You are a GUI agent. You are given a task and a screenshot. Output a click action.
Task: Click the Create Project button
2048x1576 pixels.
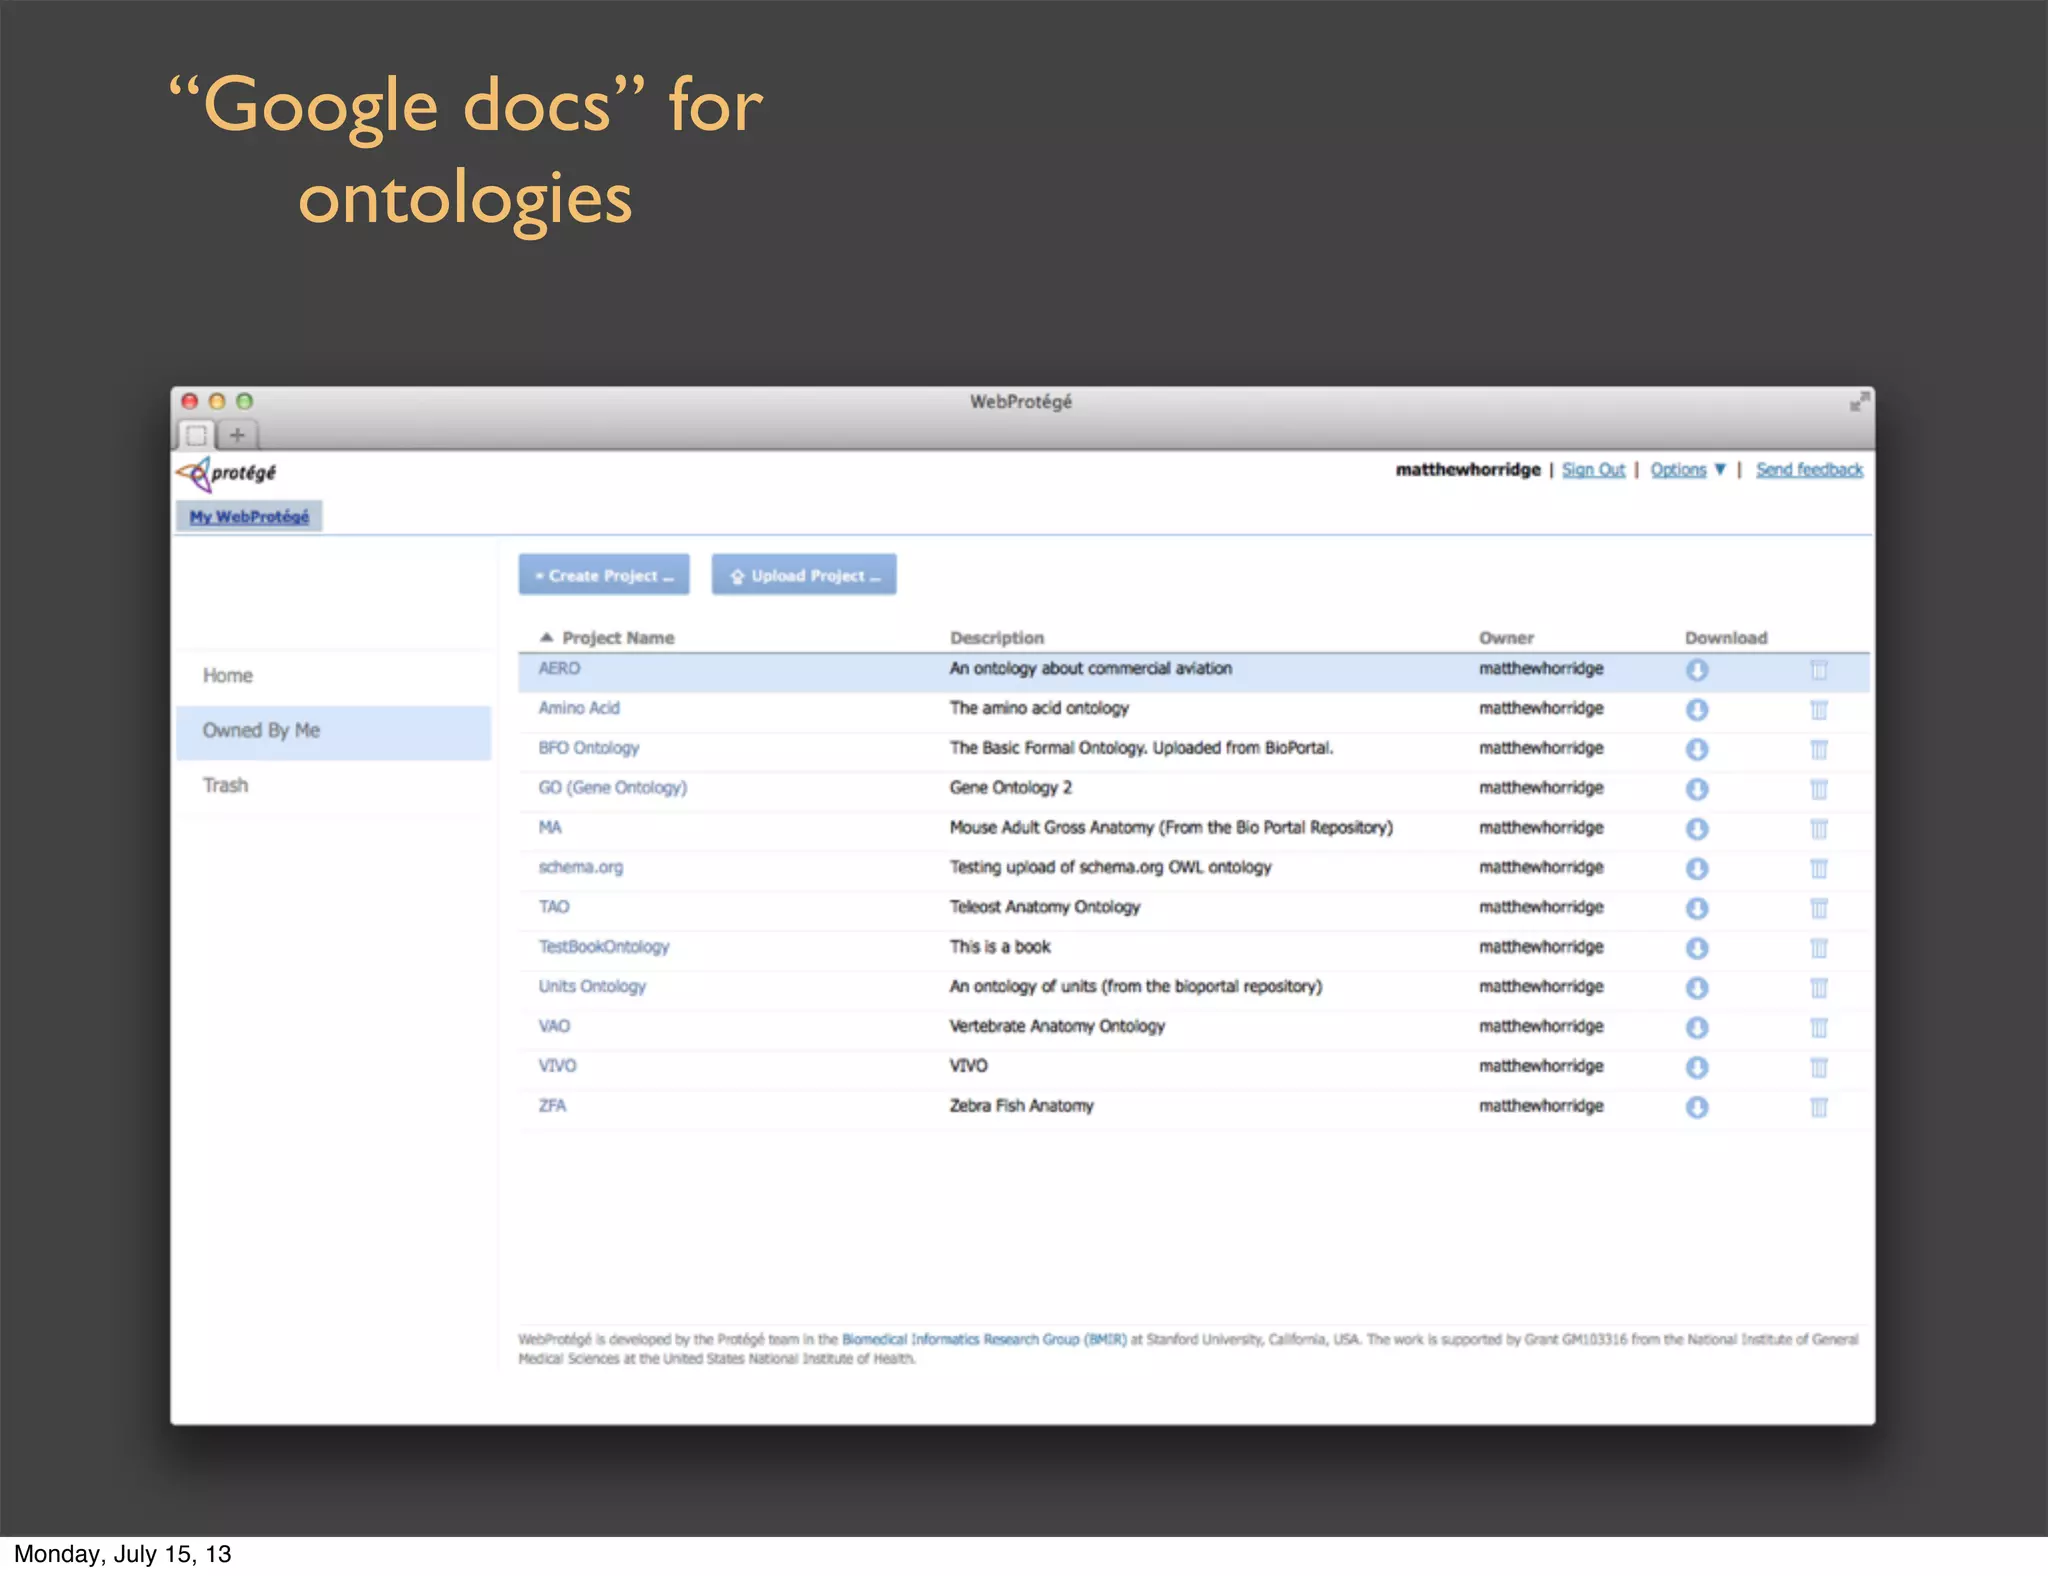[x=604, y=575]
